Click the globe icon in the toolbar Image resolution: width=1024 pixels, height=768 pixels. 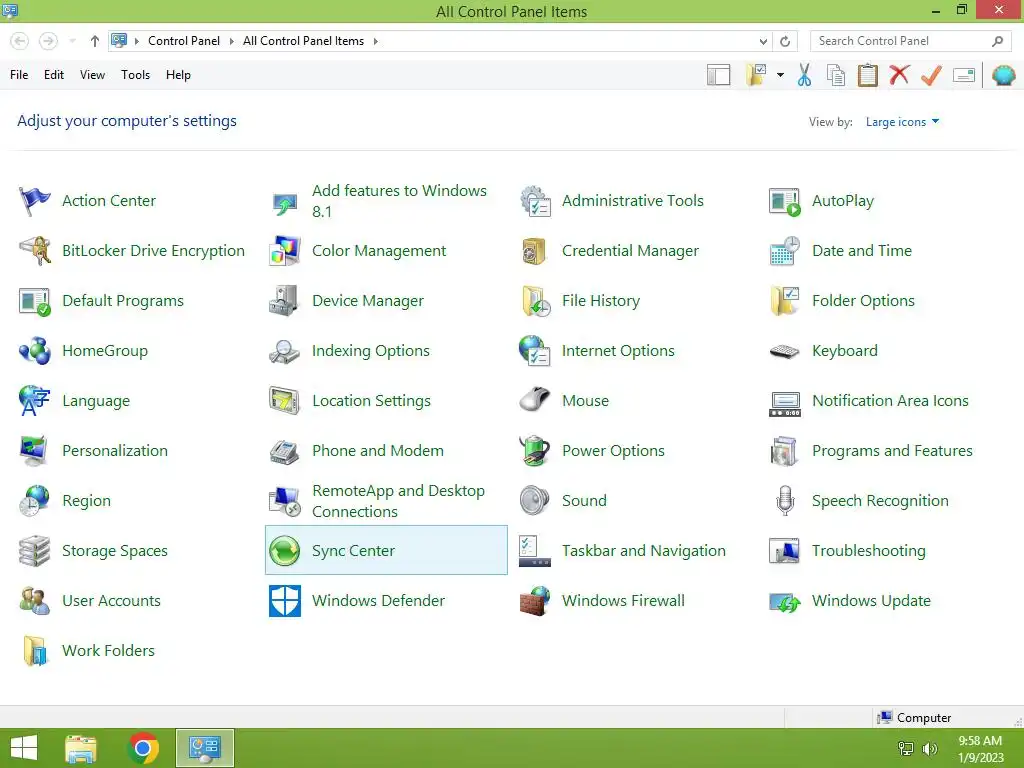click(x=1004, y=75)
